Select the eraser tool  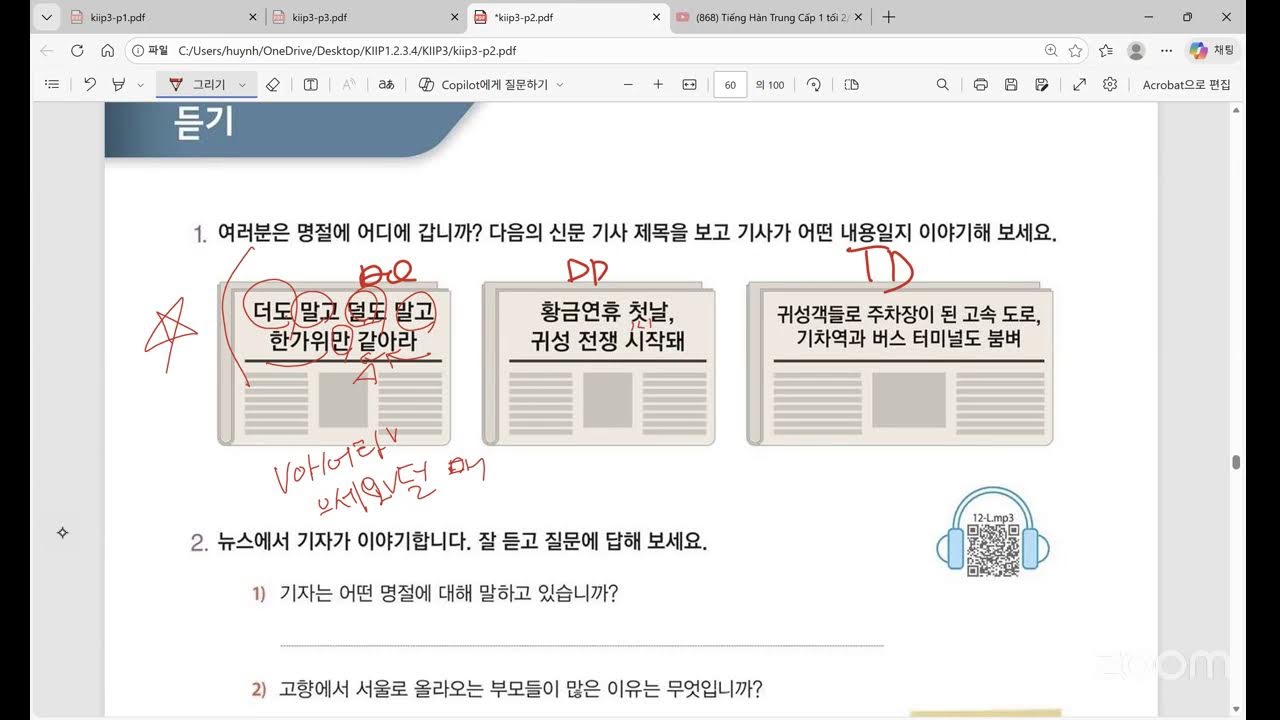click(273, 85)
